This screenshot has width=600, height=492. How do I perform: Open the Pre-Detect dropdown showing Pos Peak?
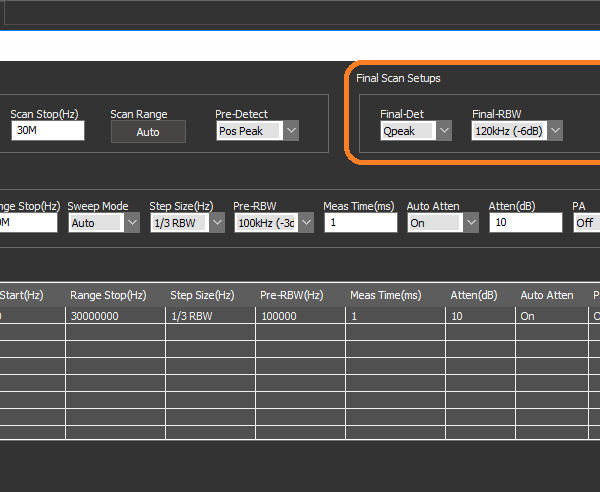(x=258, y=131)
